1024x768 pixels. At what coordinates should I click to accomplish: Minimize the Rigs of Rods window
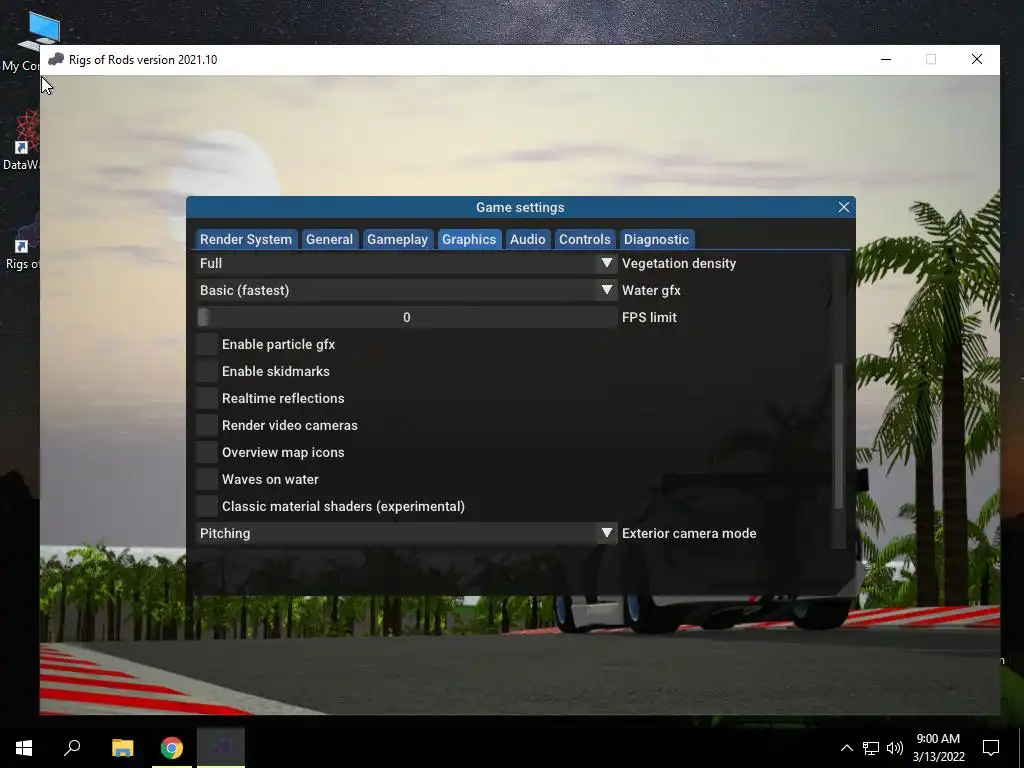click(886, 59)
